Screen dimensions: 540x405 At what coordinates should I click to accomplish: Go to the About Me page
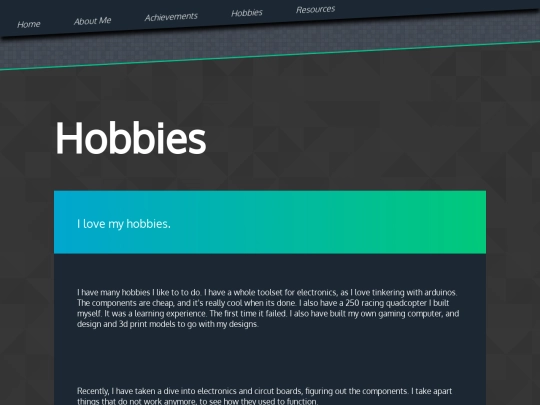click(93, 21)
